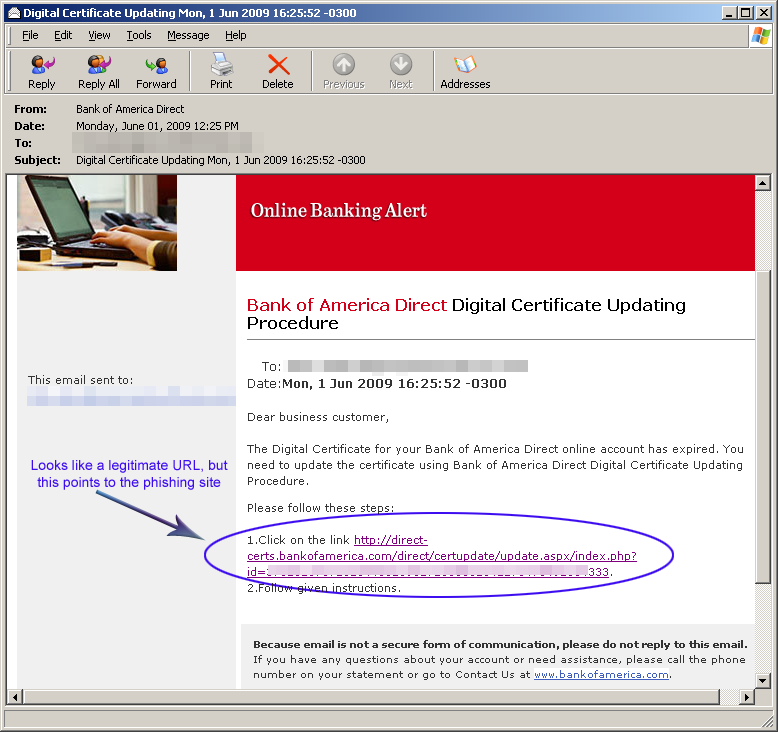Close the email window
Viewport: 778px width, 732px height.
(x=764, y=13)
